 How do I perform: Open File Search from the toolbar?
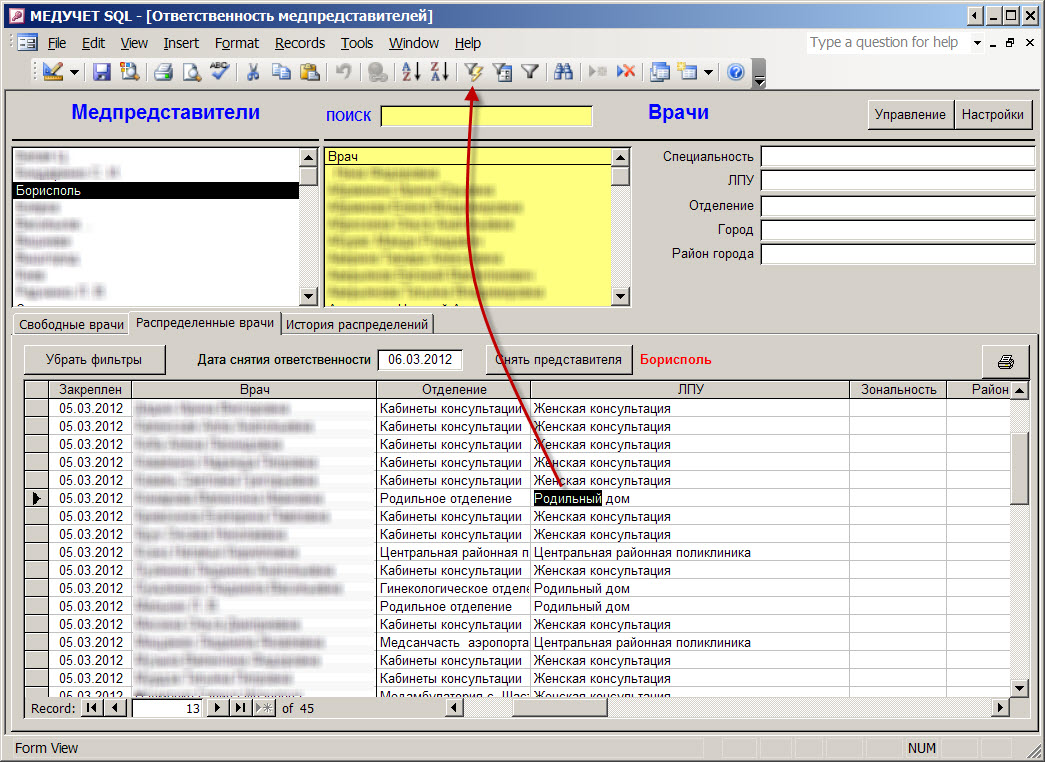coord(129,71)
